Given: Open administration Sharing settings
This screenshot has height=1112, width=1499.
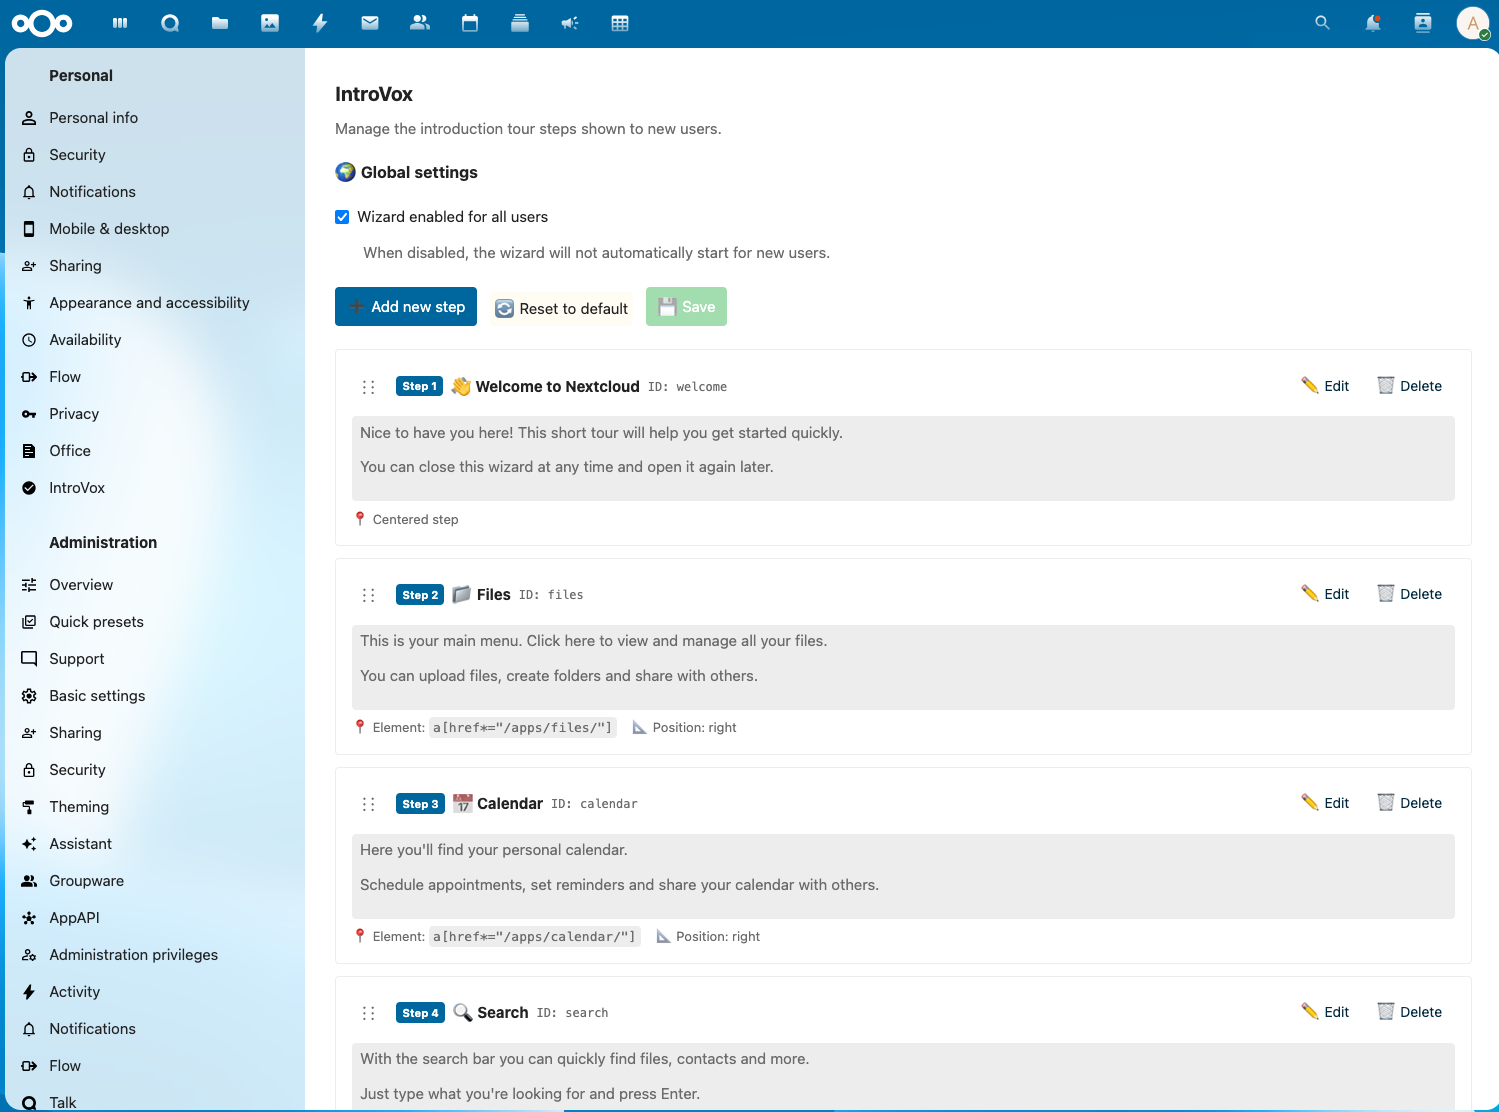Looking at the screenshot, I should pyautogui.click(x=155, y=733).
